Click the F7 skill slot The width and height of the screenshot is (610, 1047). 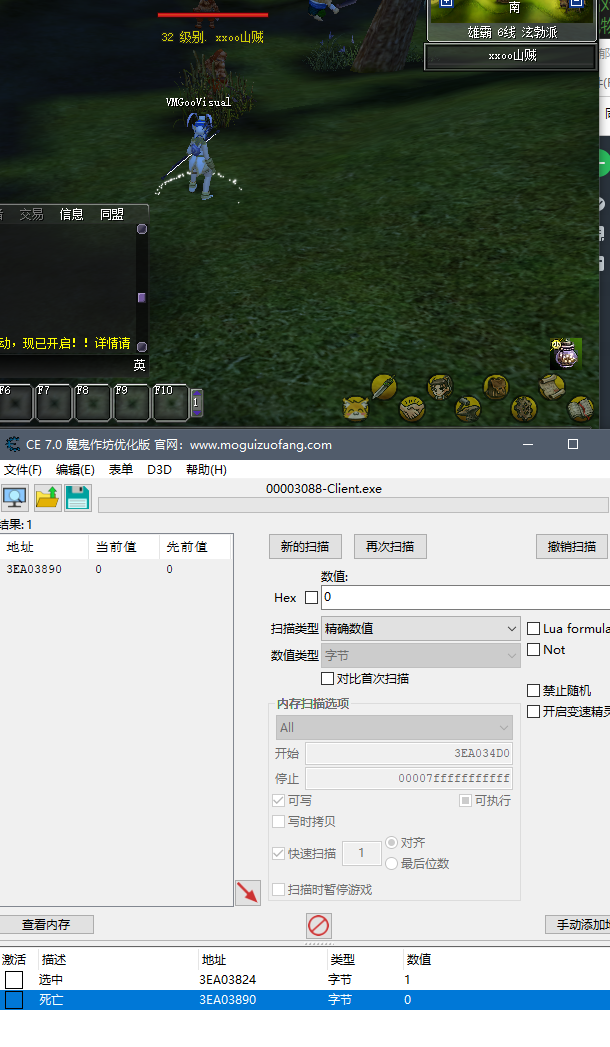(x=53, y=402)
